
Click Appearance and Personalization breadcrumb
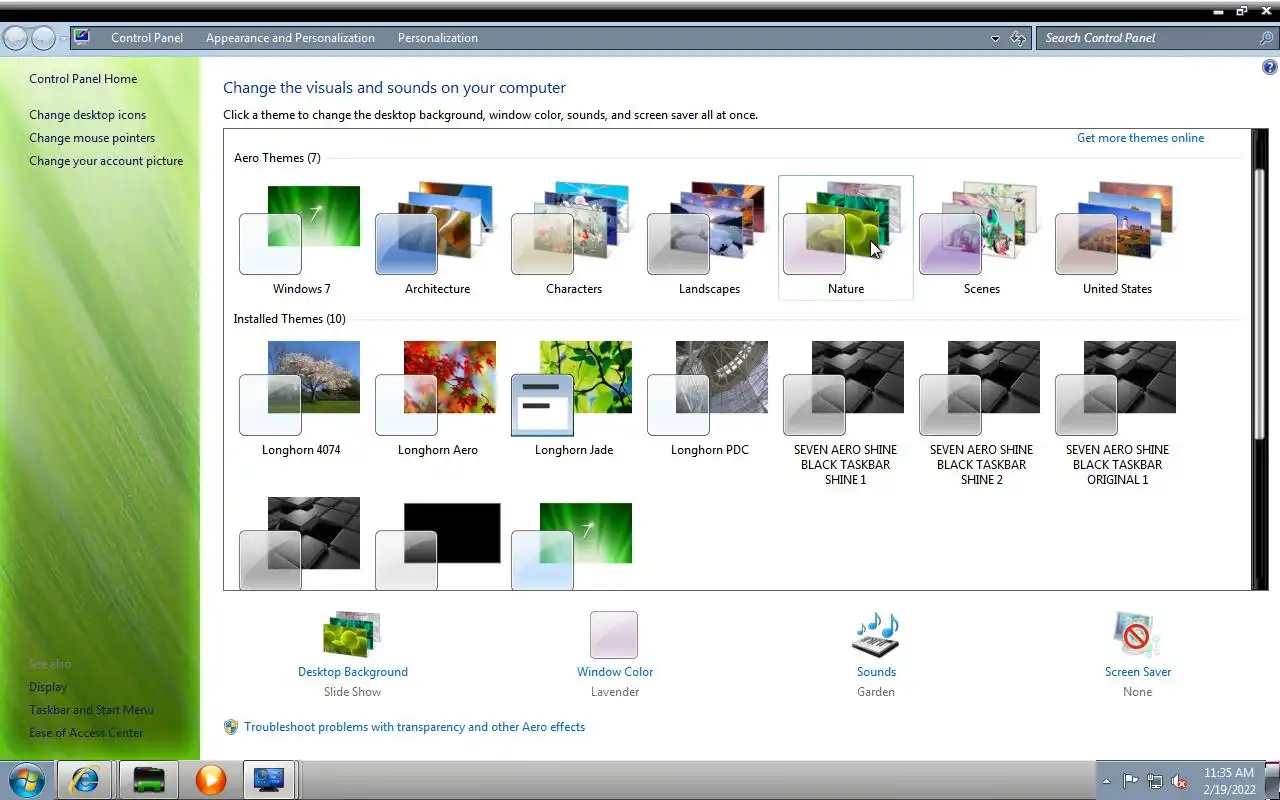[x=290, y=38]
